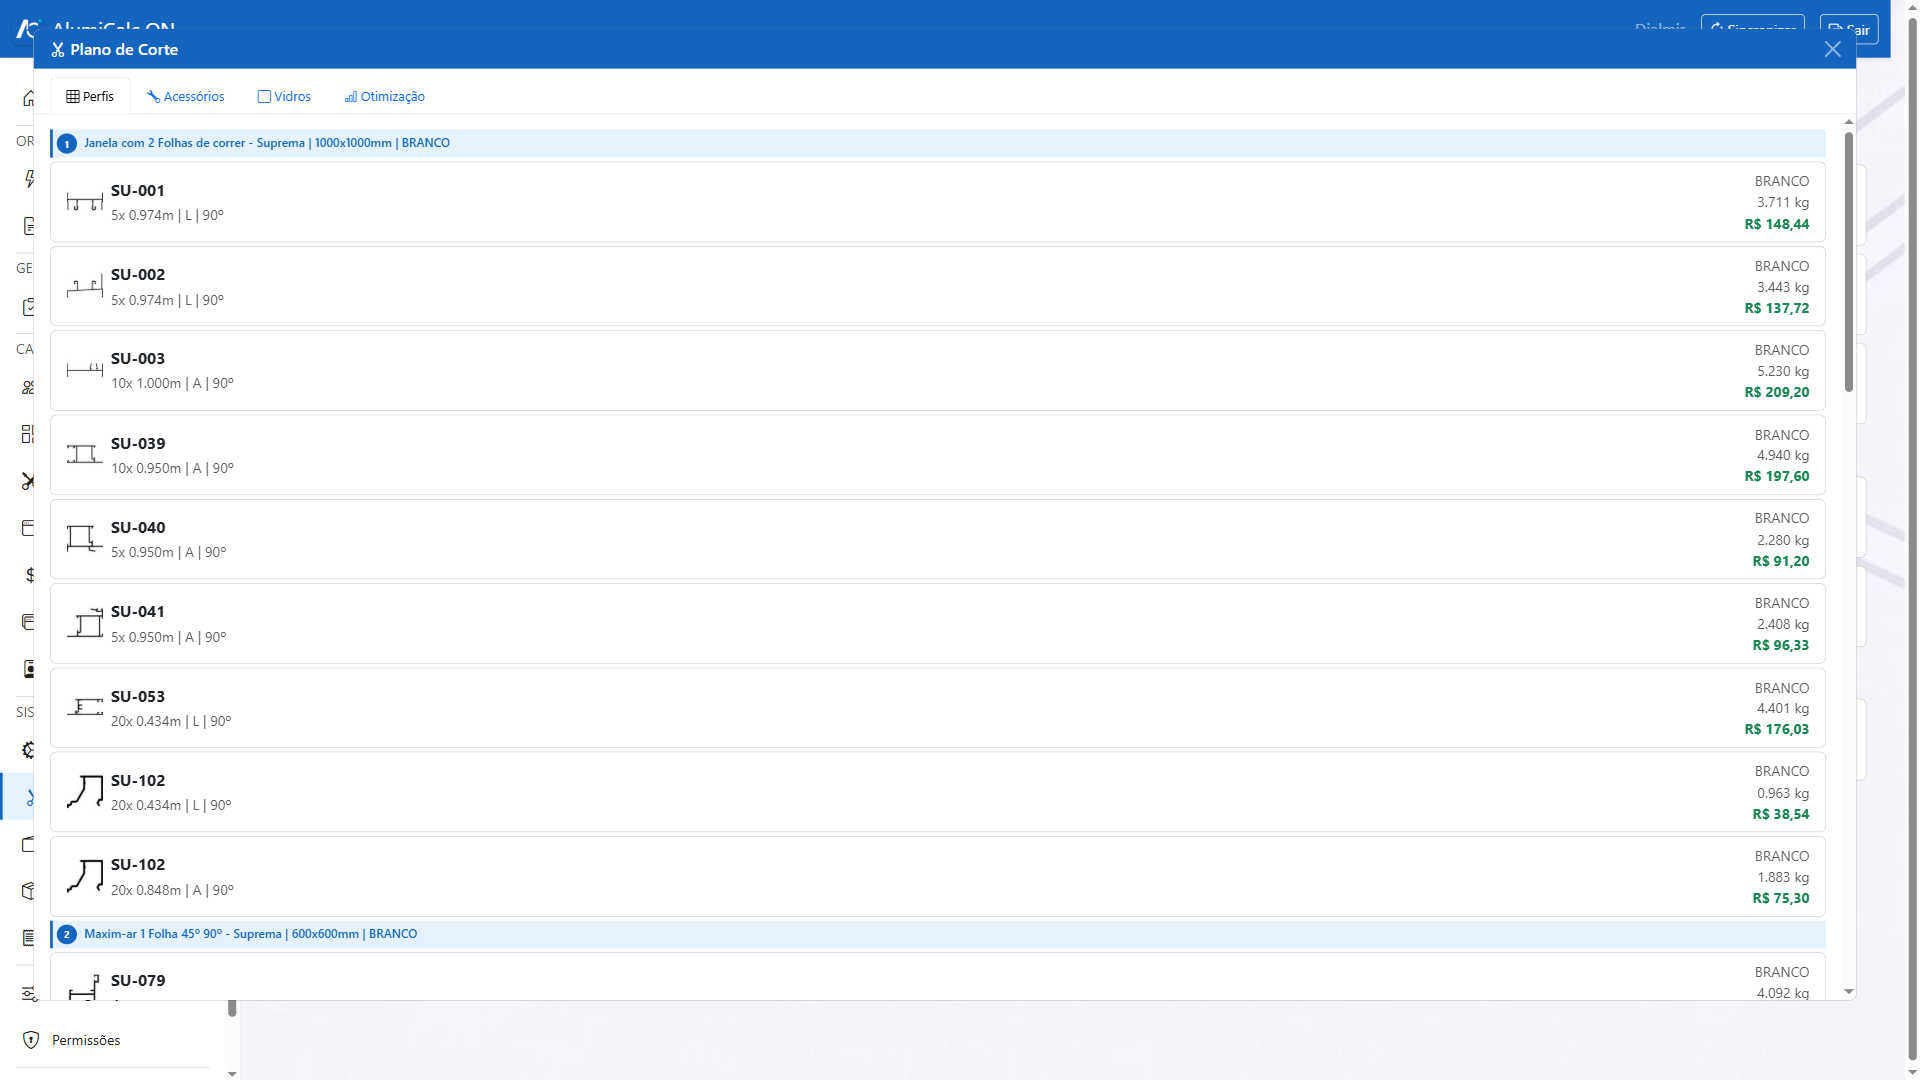Click the price R$ 91,20

(1781, 562)
